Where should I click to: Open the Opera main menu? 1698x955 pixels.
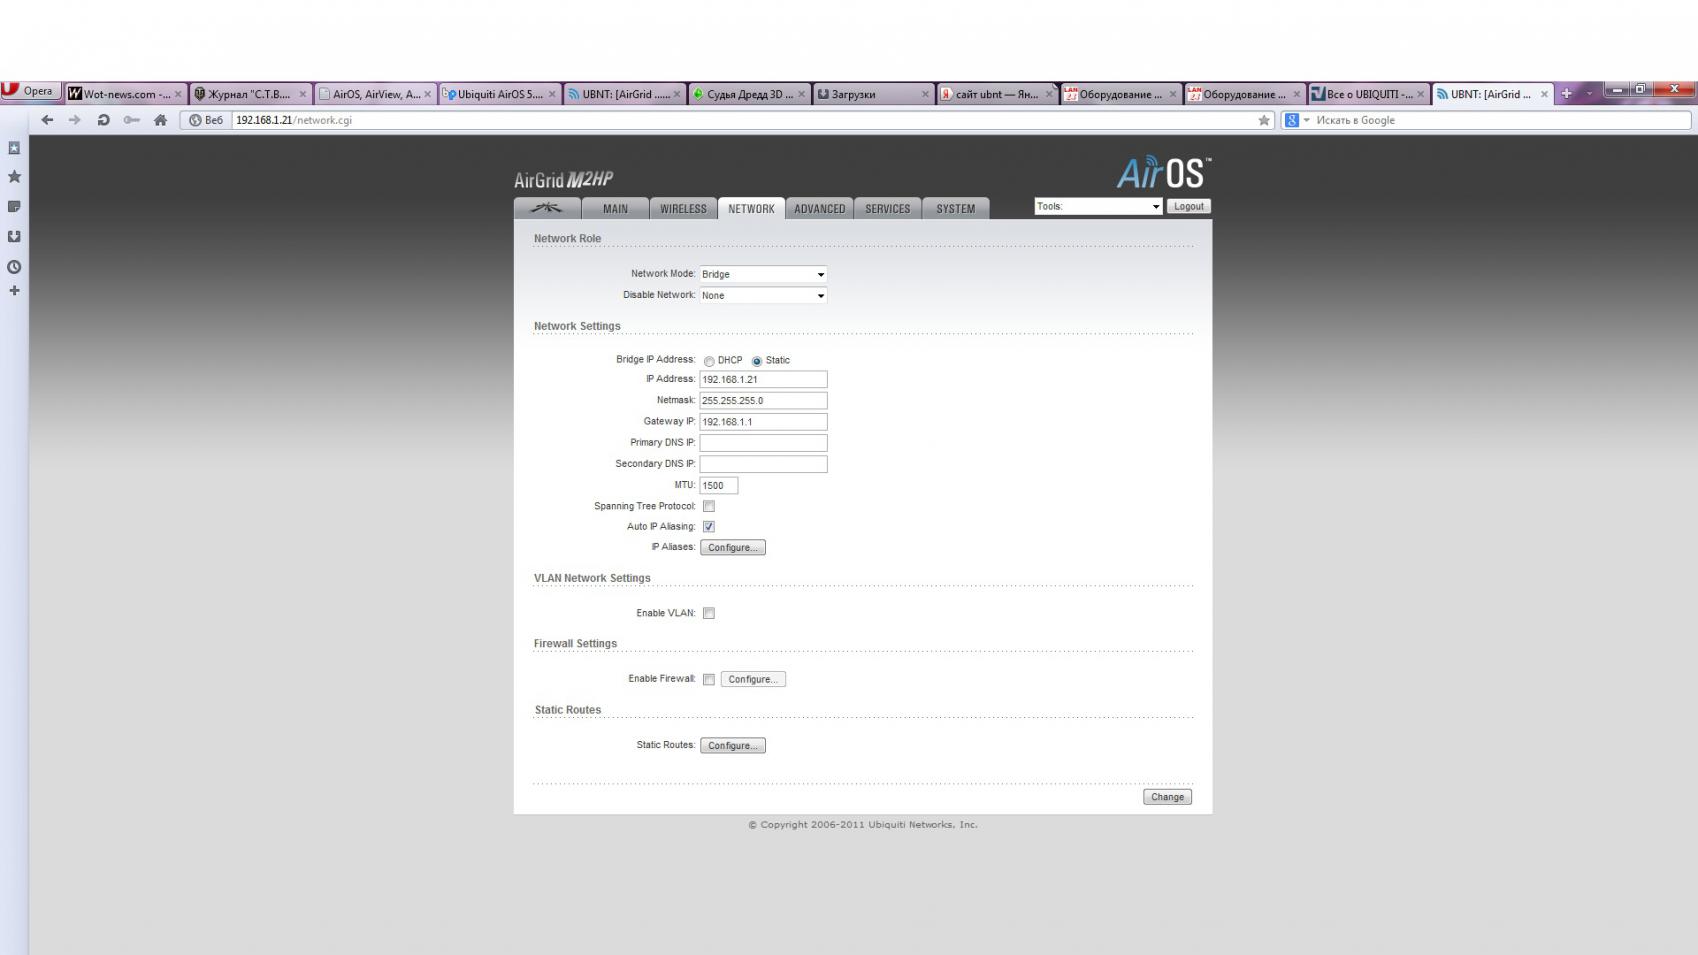(x=30, y=91)
